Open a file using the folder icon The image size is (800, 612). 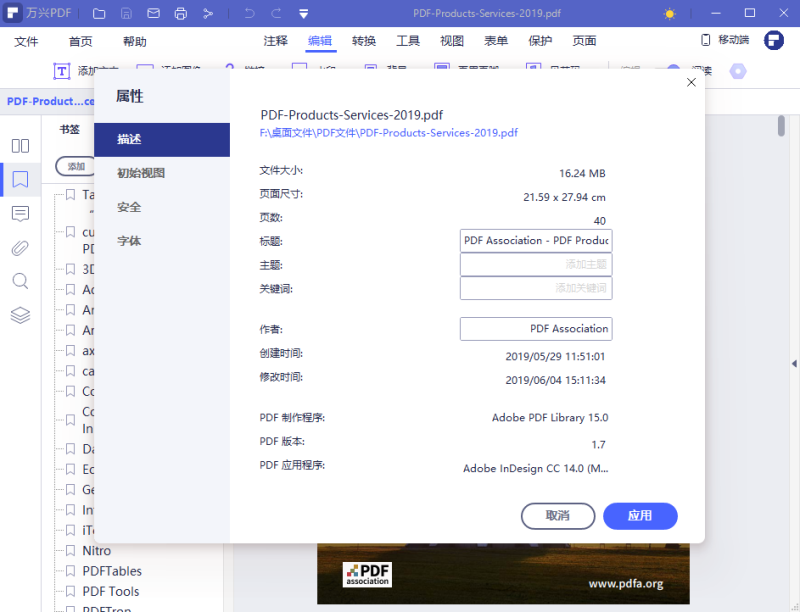[99, 13]
